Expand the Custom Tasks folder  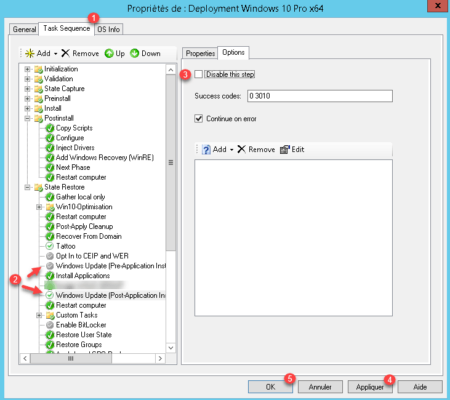(x=39, y=315)
